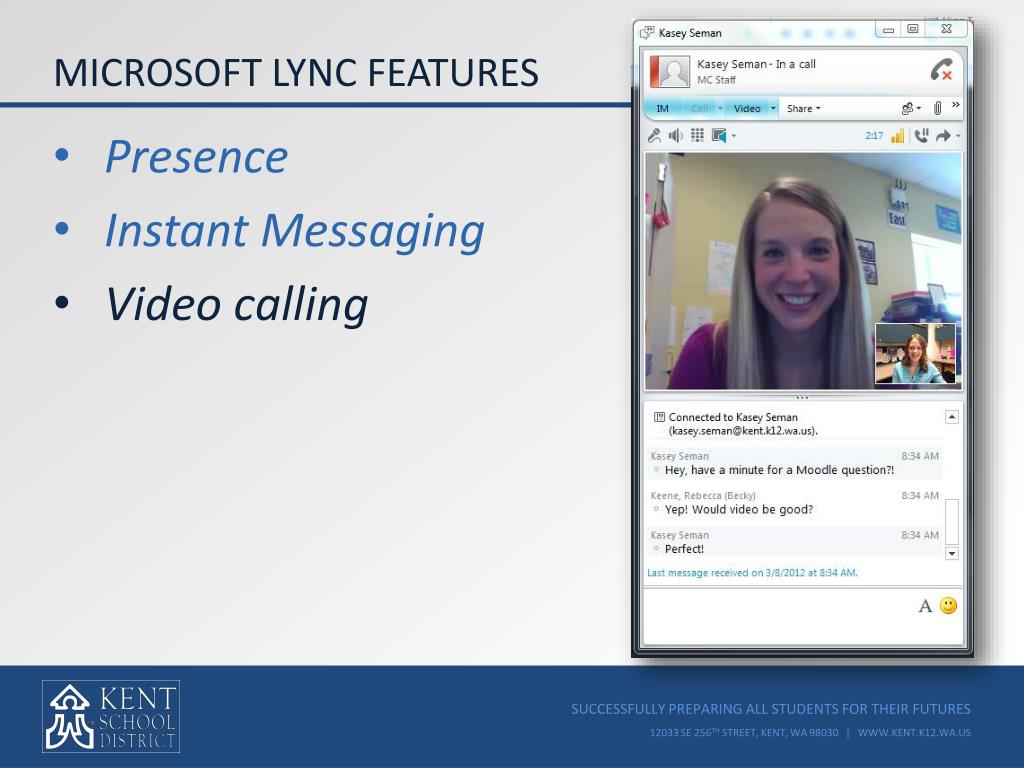Click the 'Keene, Rebecca (Becky)' sender name
Image resolution: width=1024 pixels, height=768 pixels.
703,496
